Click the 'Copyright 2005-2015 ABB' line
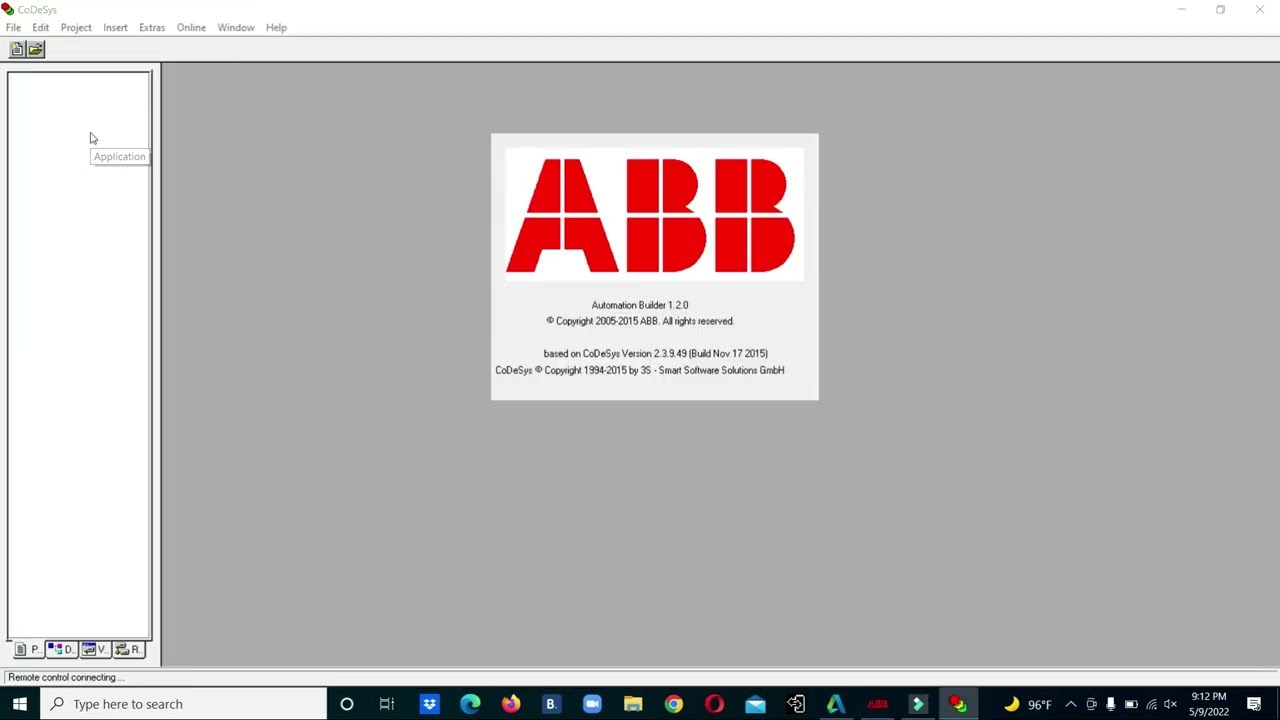This screenshot has width=1280, height=720. point(640,321)
